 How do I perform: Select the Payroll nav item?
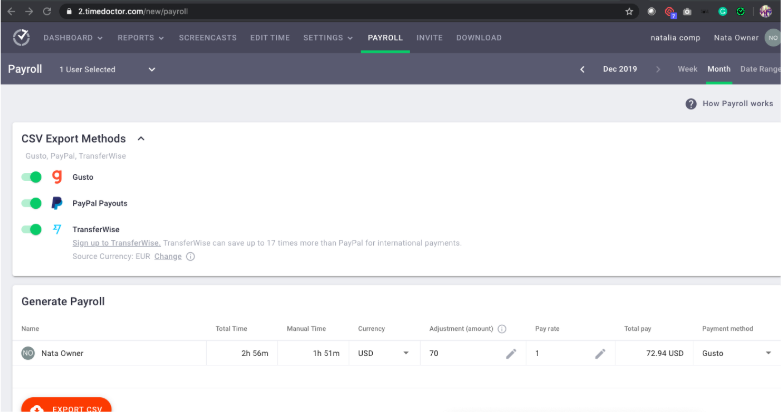385,38
